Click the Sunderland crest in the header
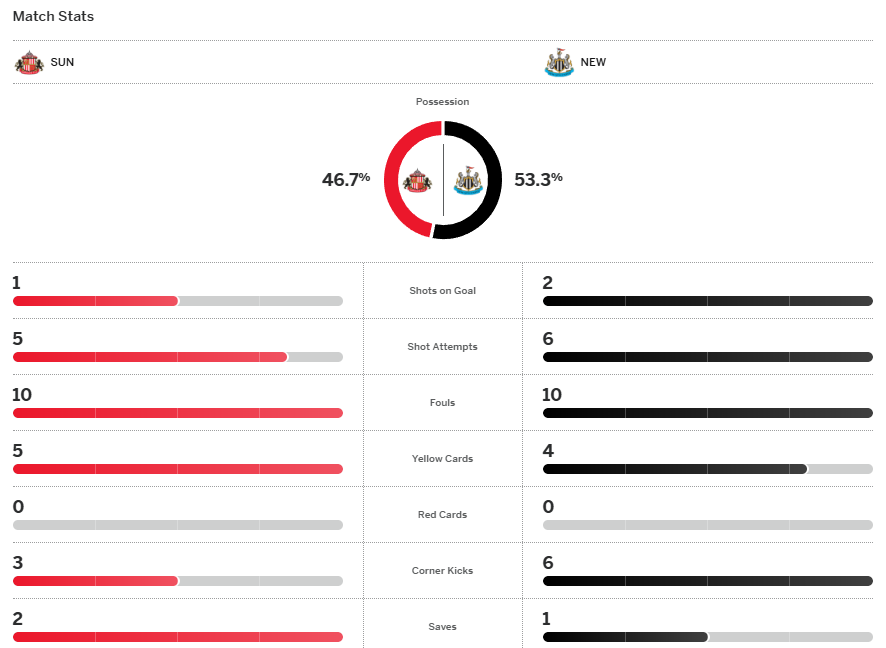 [29, 62]
